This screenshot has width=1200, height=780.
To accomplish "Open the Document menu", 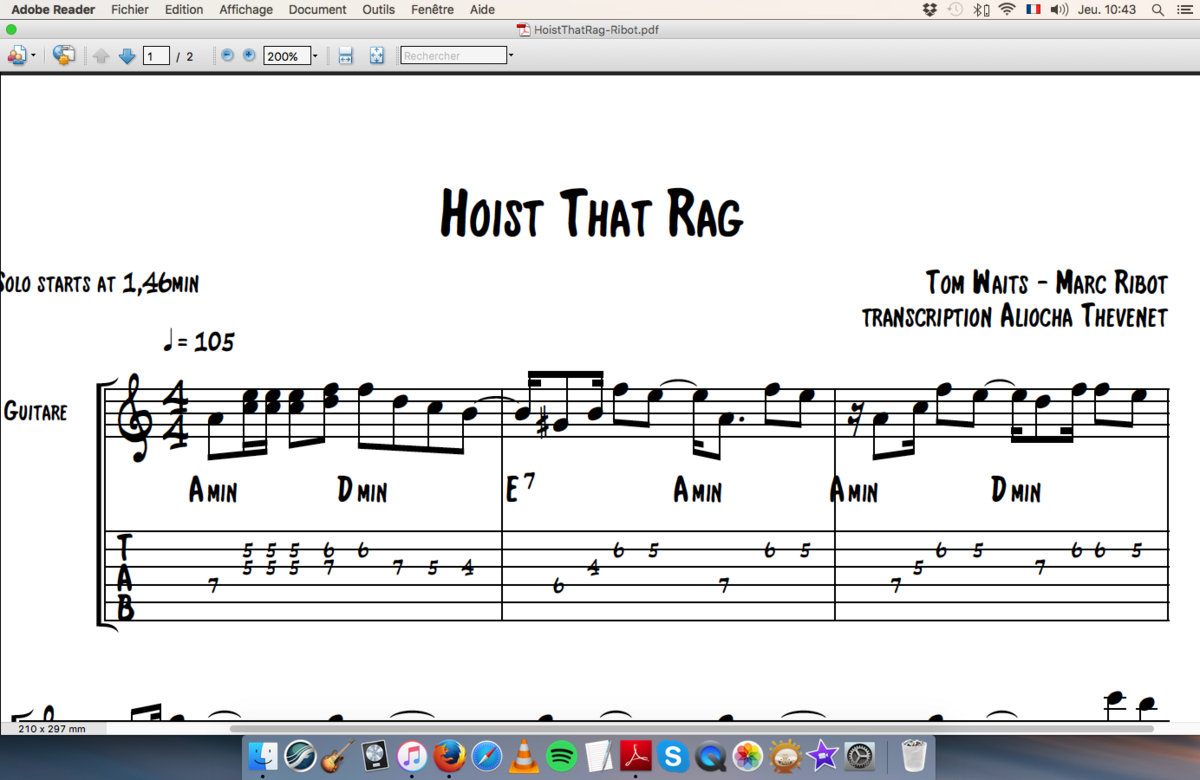I will click(317, 9).
